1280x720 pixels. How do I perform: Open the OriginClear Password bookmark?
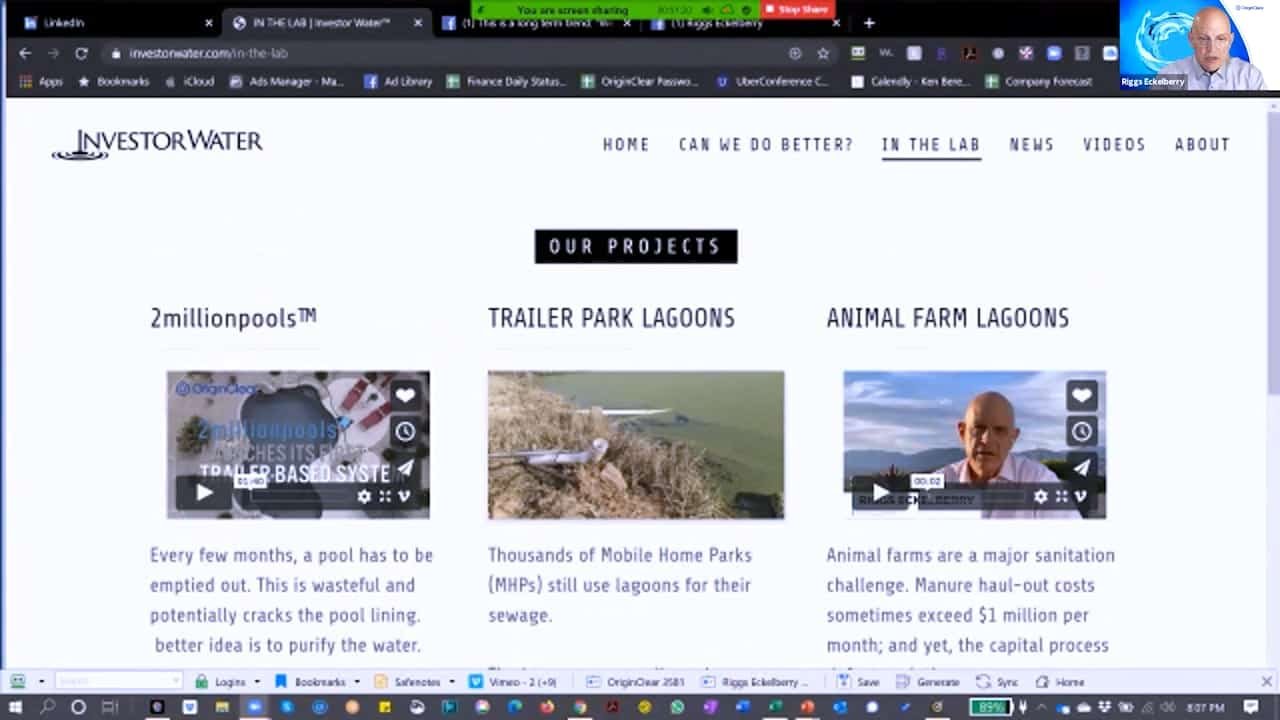point(642,82)
